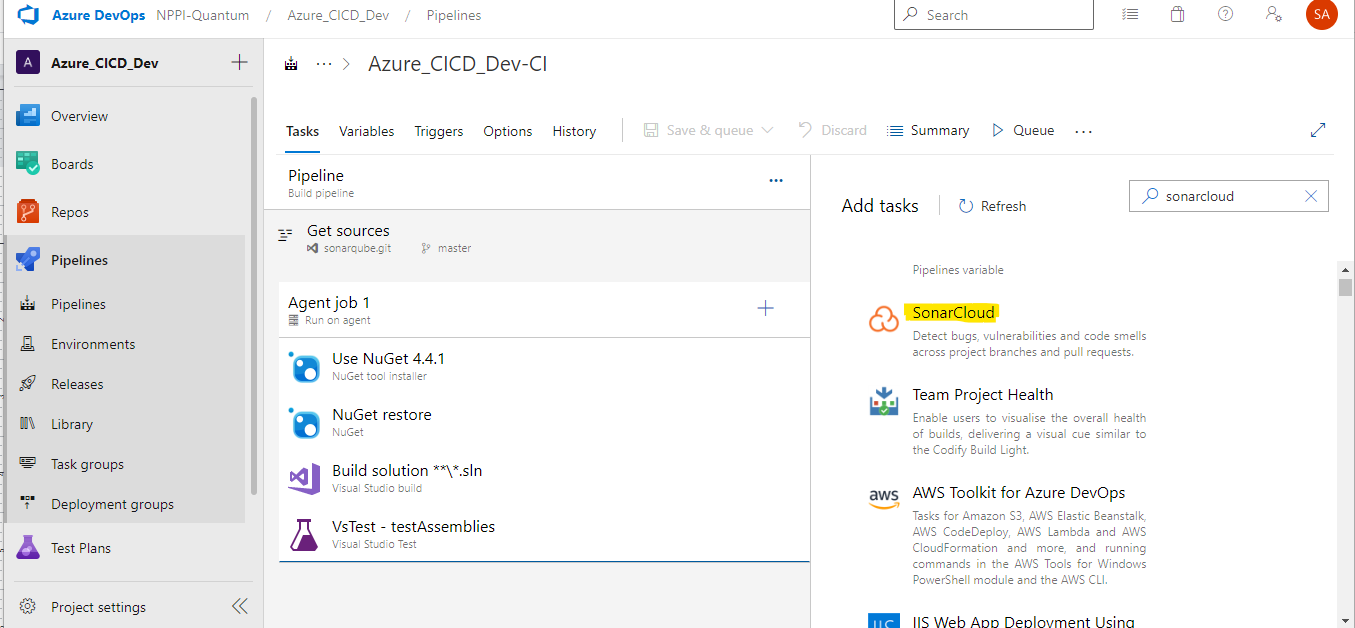Image resolution: width=1355 pixels, height=628 pixels.
Task: Click the Task groups icon
Action: (x=28, y=464)
